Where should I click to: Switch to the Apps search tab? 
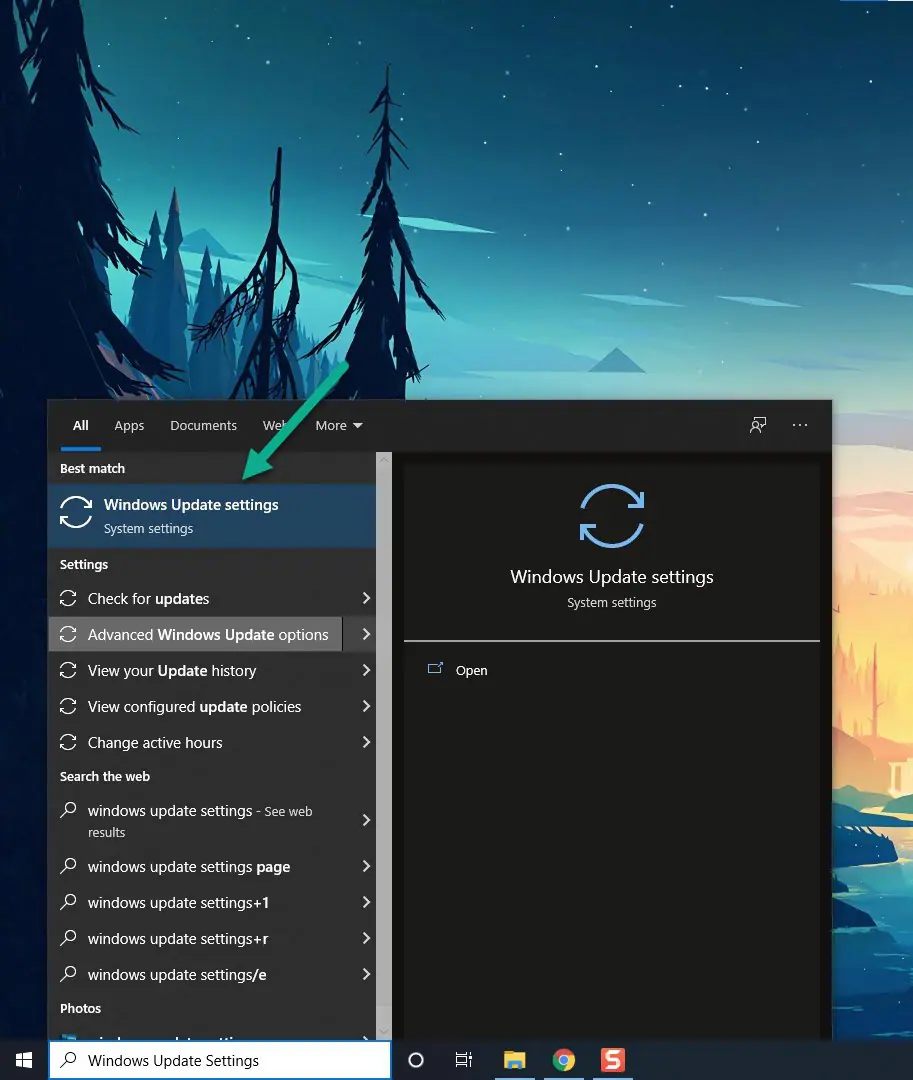tap(129, 426)
